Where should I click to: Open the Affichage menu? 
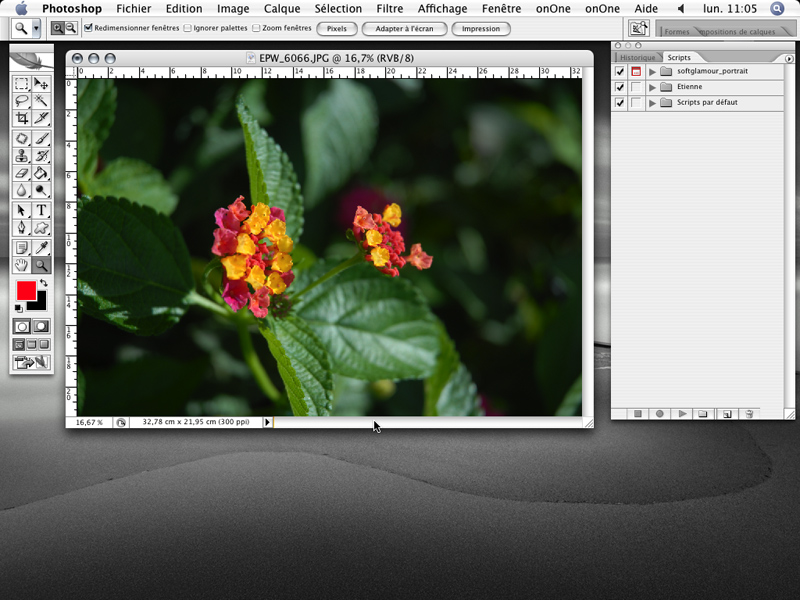pyautogui.click(x=442, y=9)
